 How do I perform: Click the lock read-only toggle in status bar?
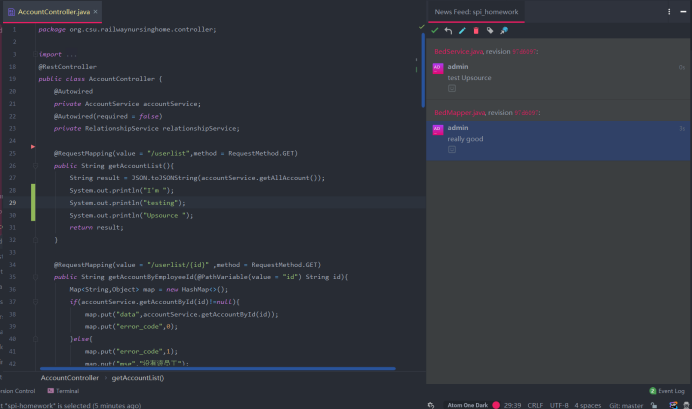[x=654, y=405]
